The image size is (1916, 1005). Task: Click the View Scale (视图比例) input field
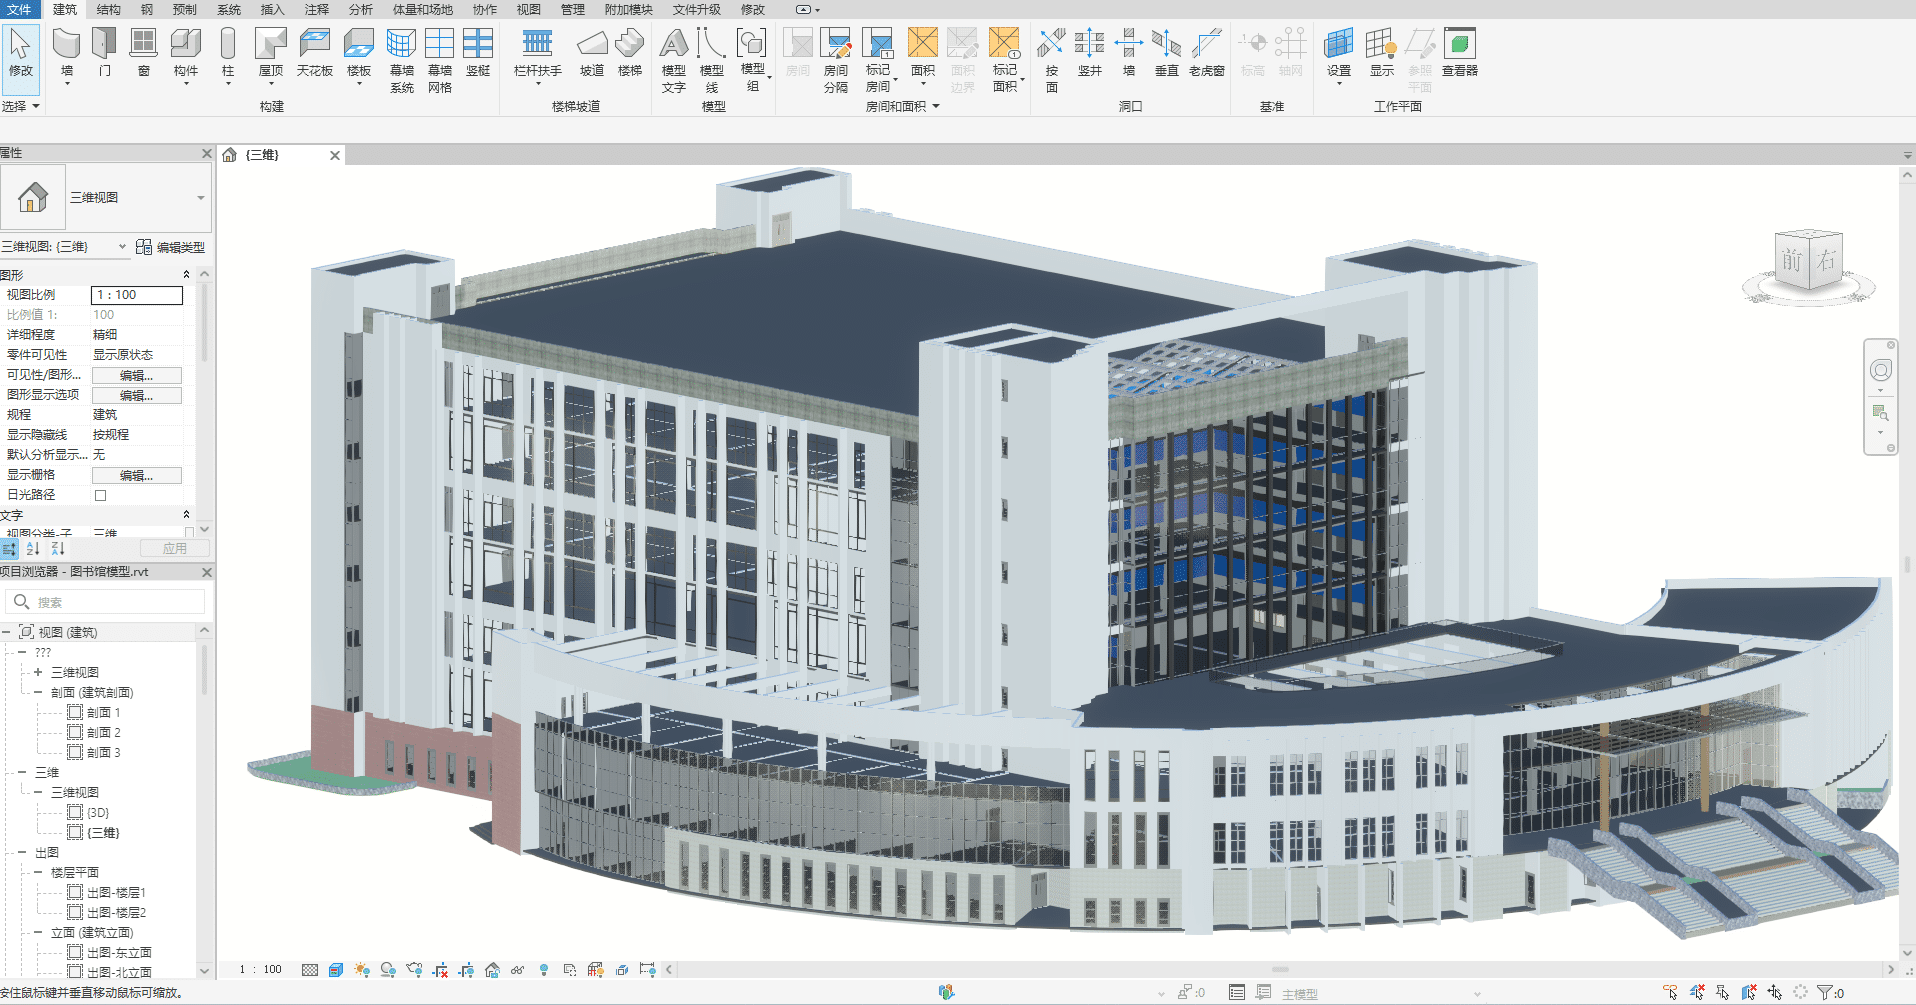pyautogui.click(x=137, y=295)
